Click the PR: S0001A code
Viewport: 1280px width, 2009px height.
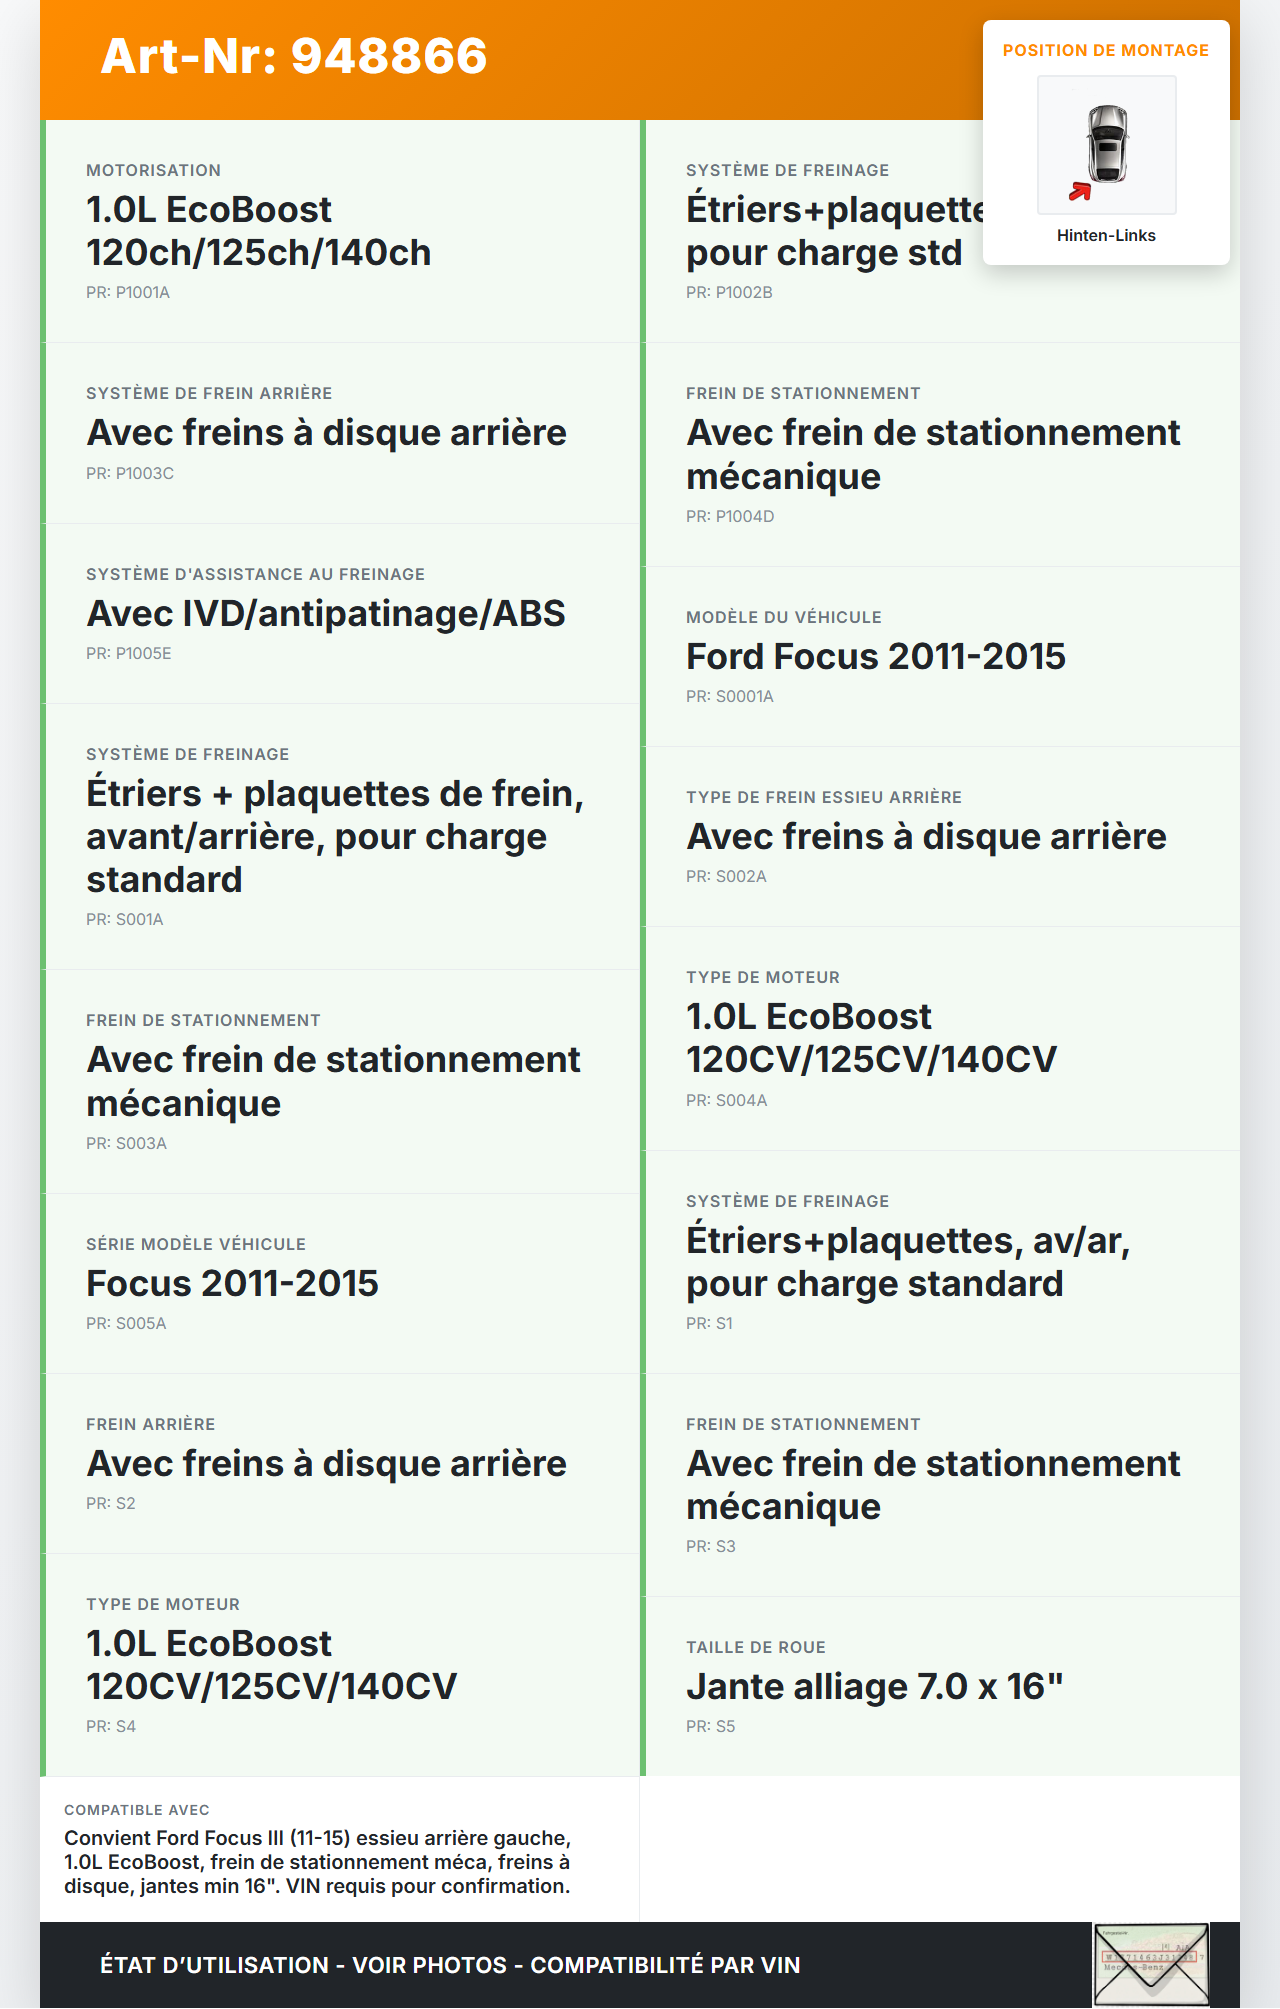click(730, 697)
